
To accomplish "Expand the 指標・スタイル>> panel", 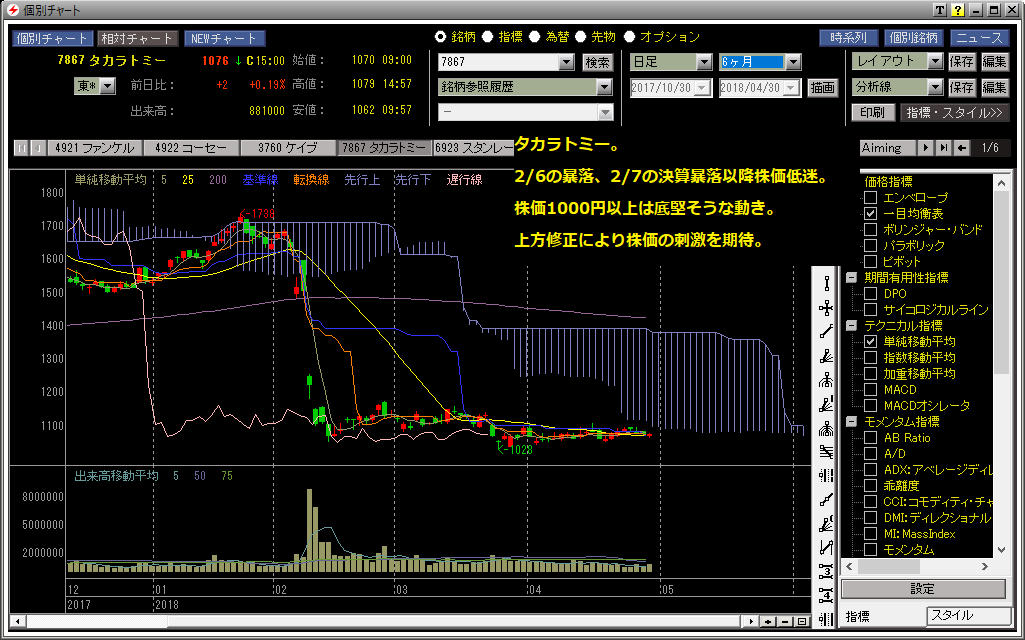I will (x=954, y=112).
